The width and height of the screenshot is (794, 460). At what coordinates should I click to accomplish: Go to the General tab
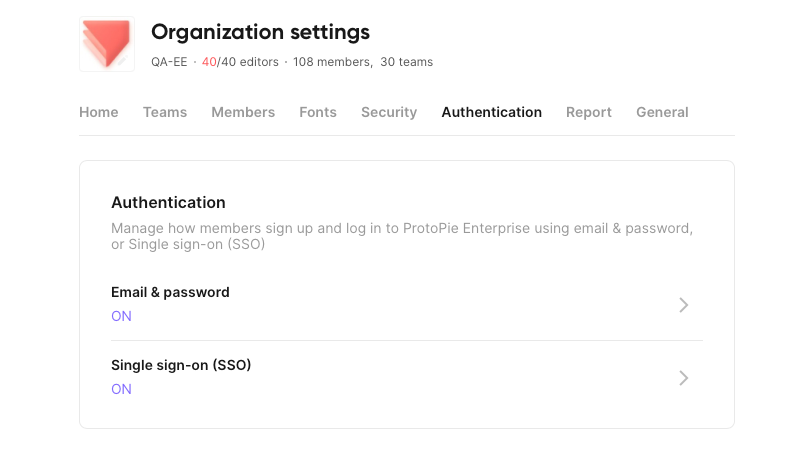tap(662, 112)
